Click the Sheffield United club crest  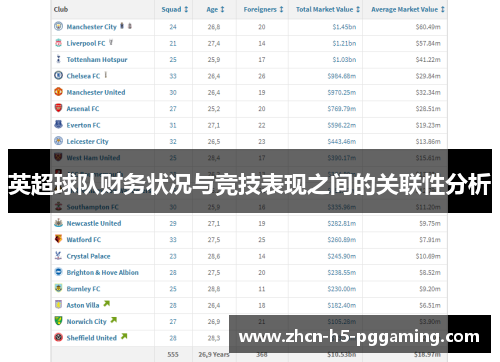tap(58, 337)
